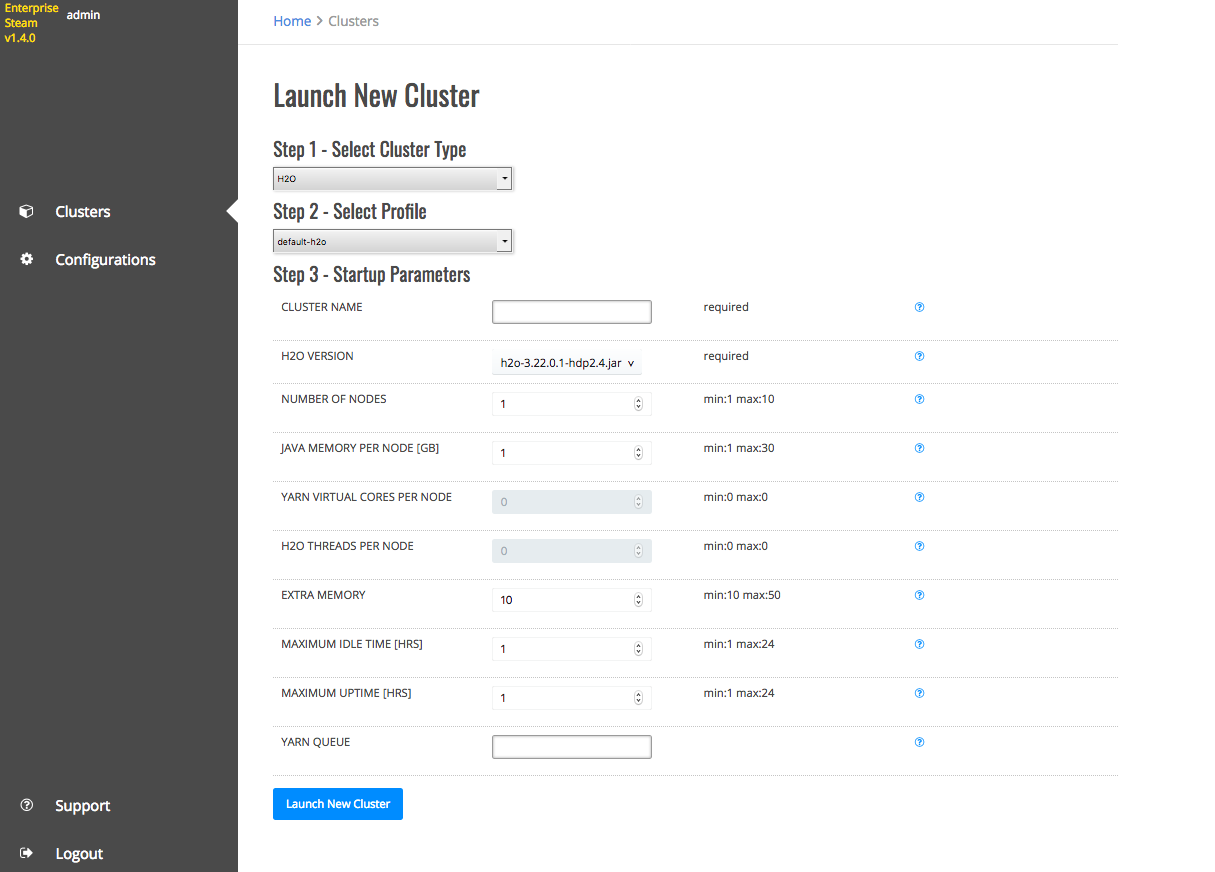Screen dimensions: 1215x872
Task: Click the NUMBER OF NODES value field
Action: coord(572,404)
